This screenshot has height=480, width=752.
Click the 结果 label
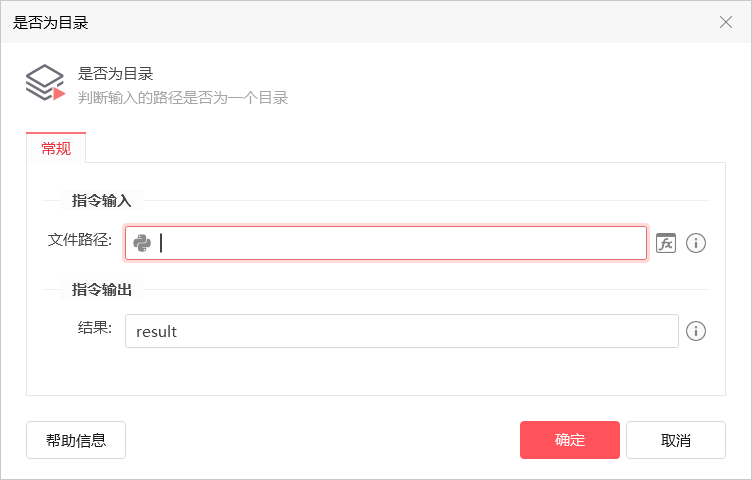point(94,328)
